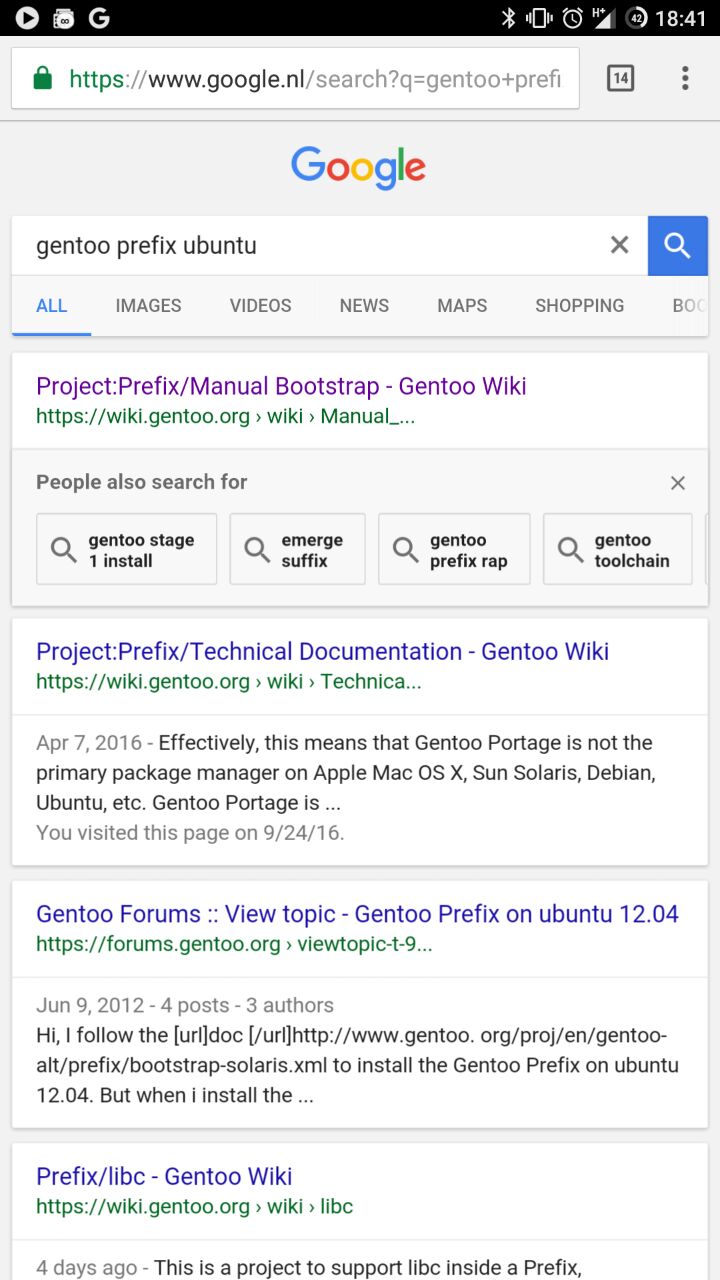The image size is (720, 1280).
Task: Tap the Google logo
Action: tap(359, 168)
